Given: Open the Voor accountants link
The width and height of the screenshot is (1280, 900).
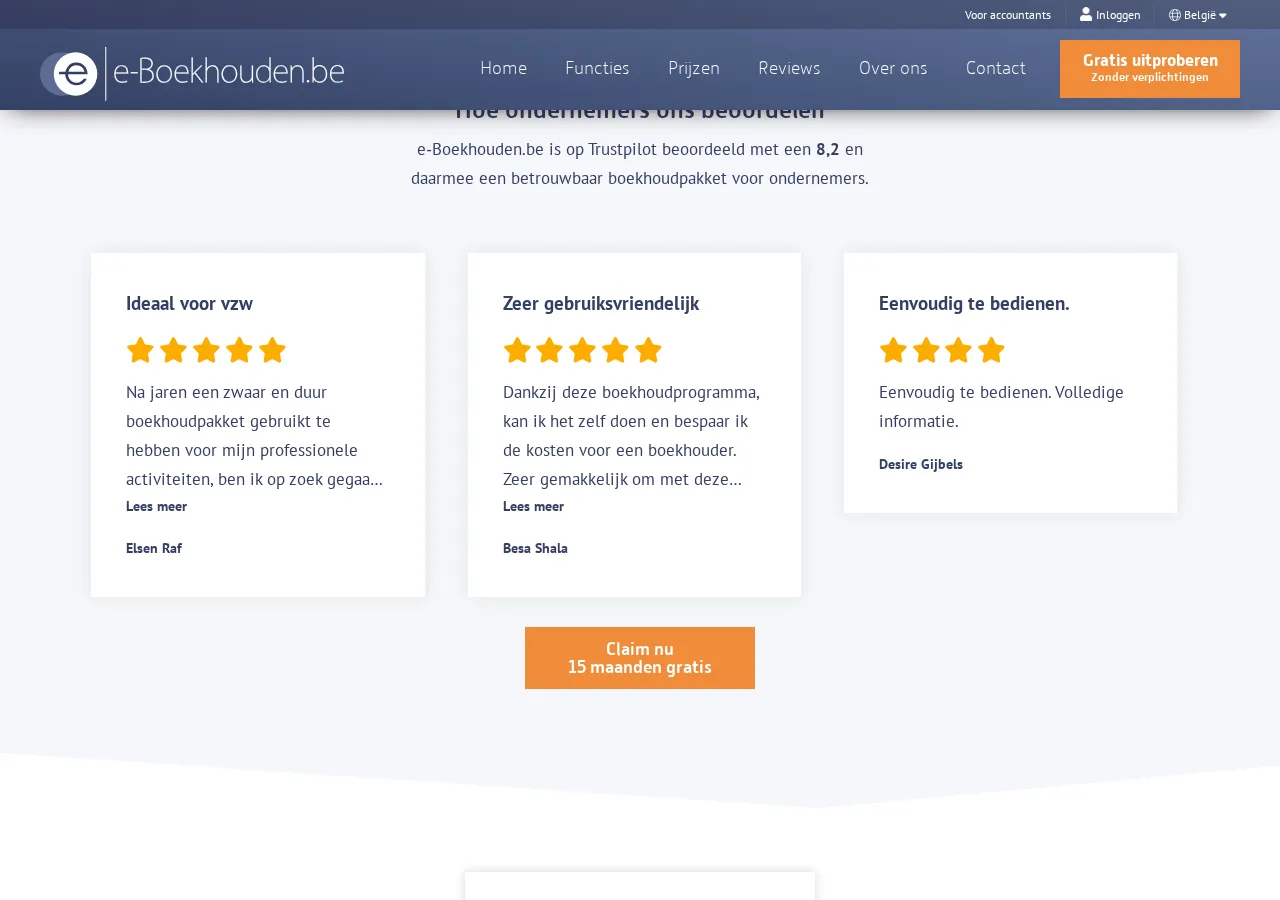Looking at the screenshot, I should [x=1008, y=15].
